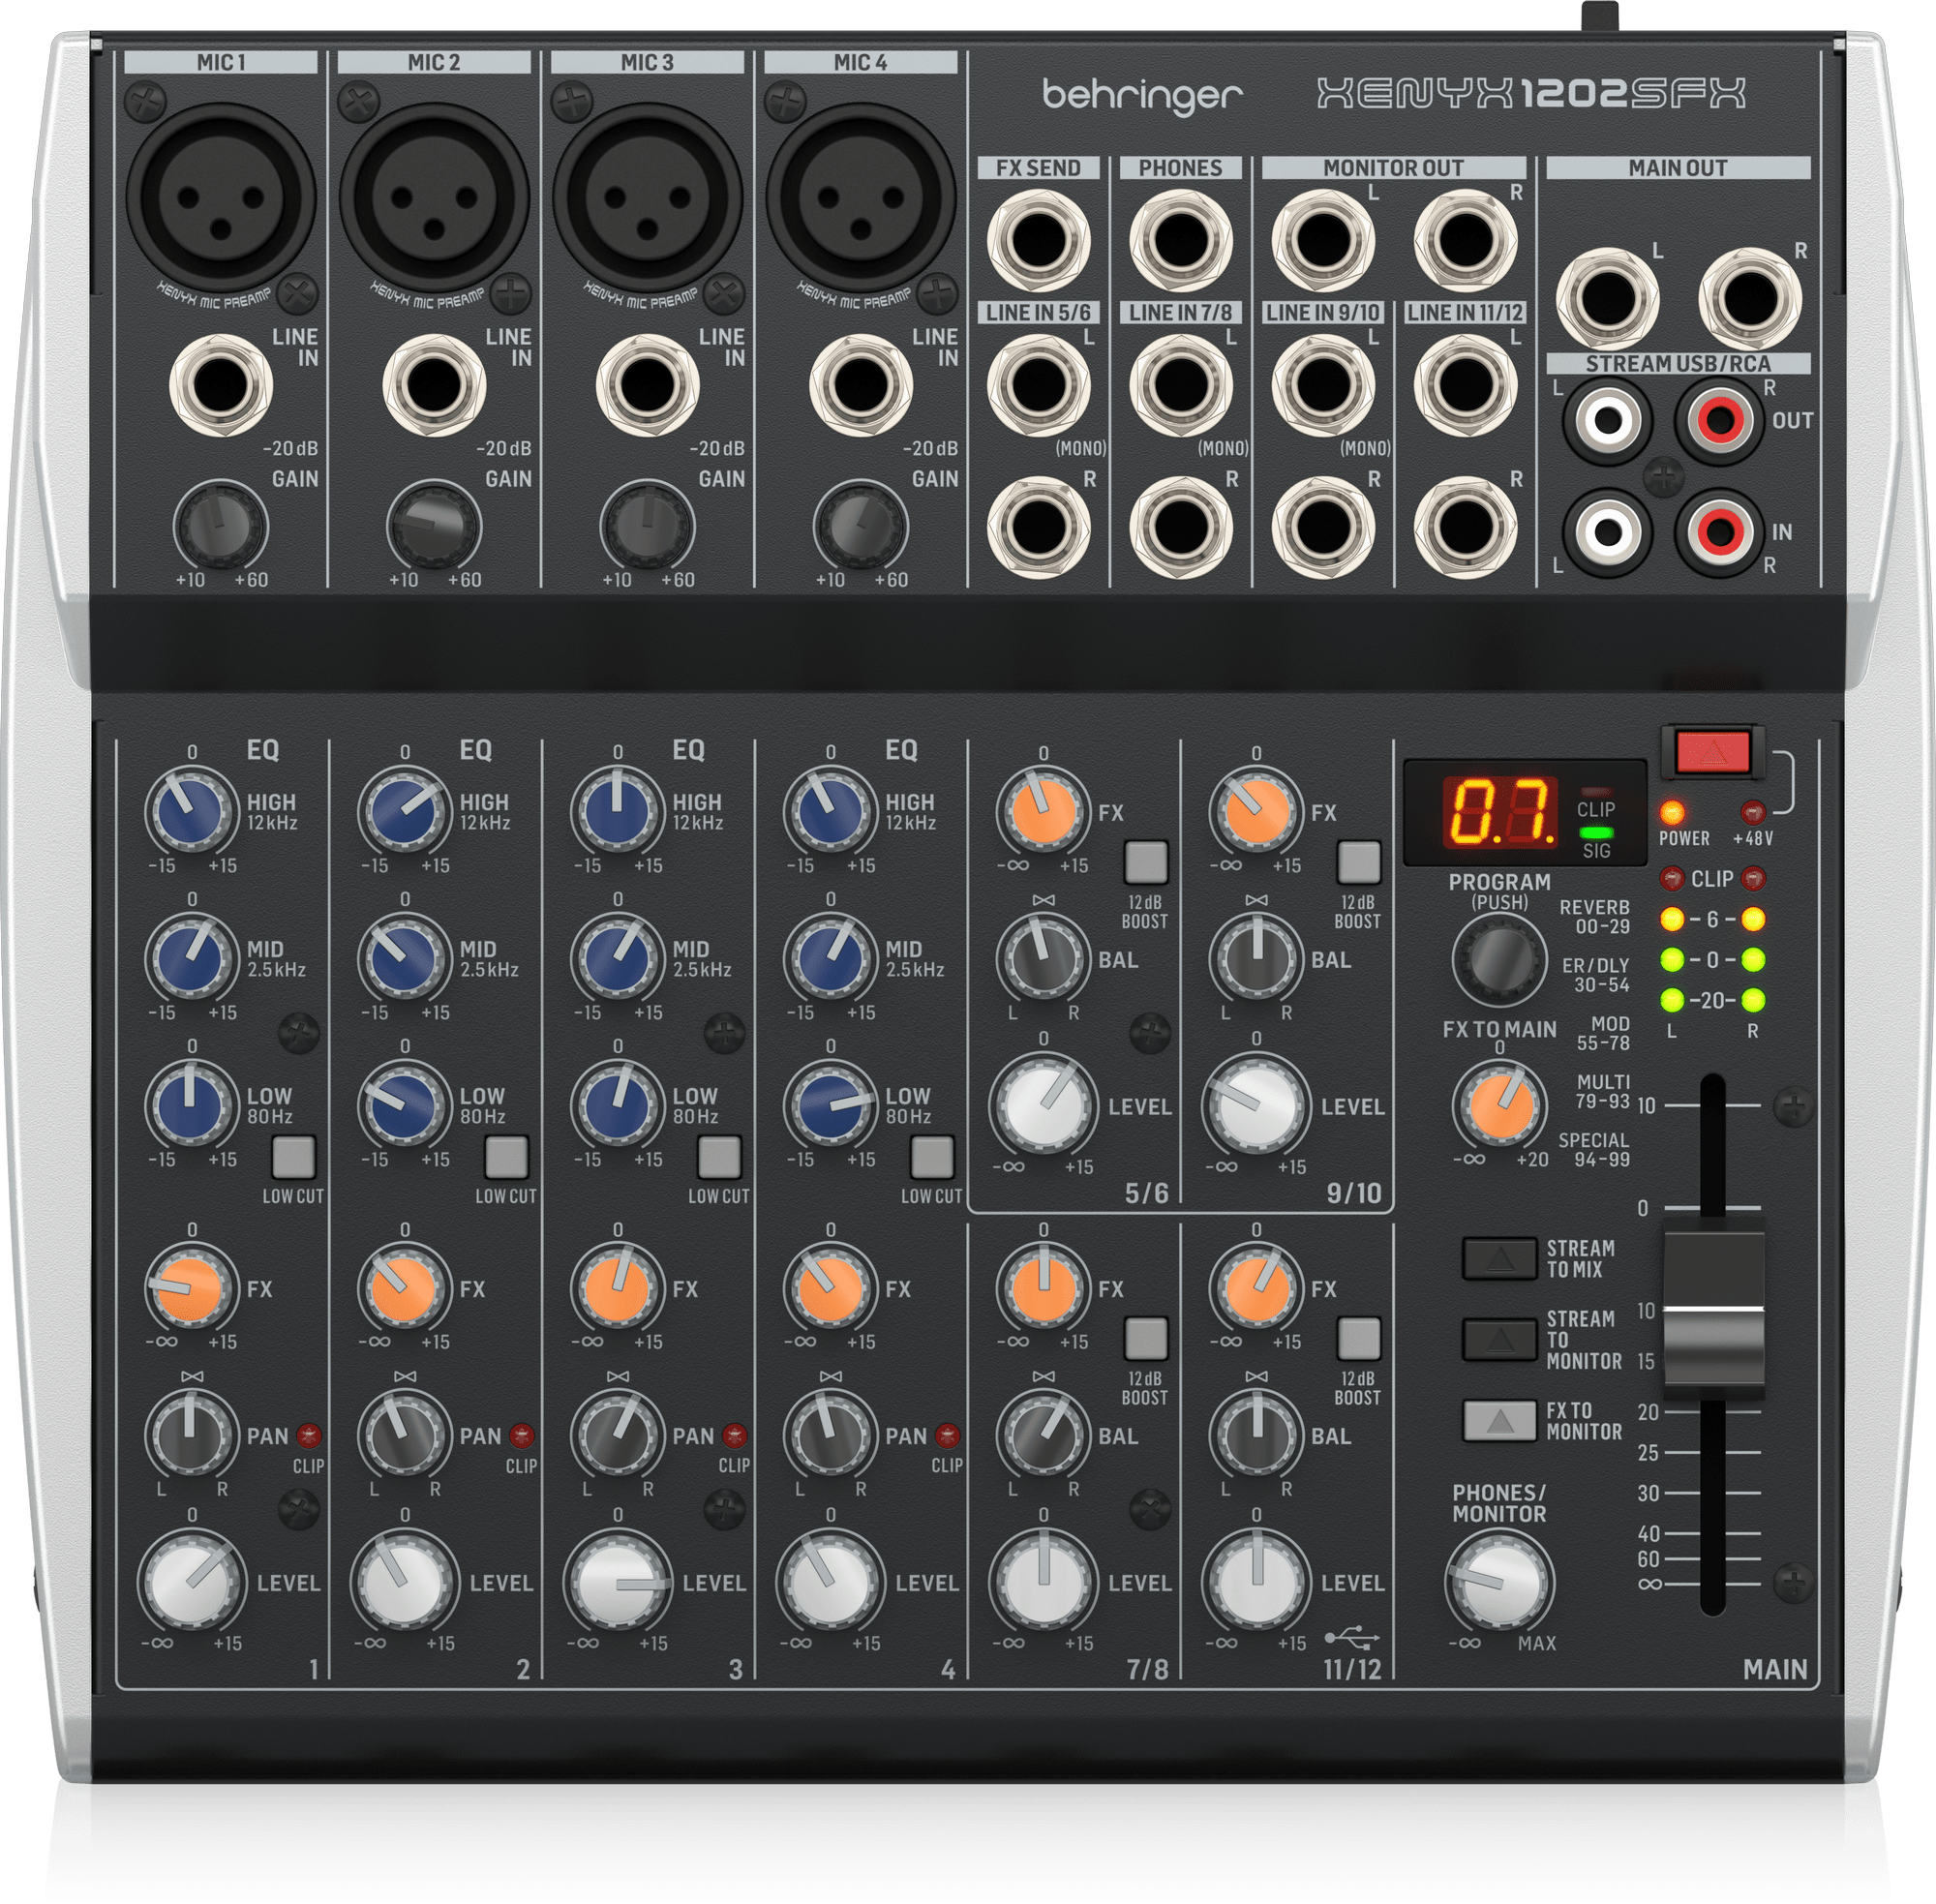Viewport: 1936px width, 1904px height.
Task: Toggle the FX TO MONITOR button
Action: 1499,1420
